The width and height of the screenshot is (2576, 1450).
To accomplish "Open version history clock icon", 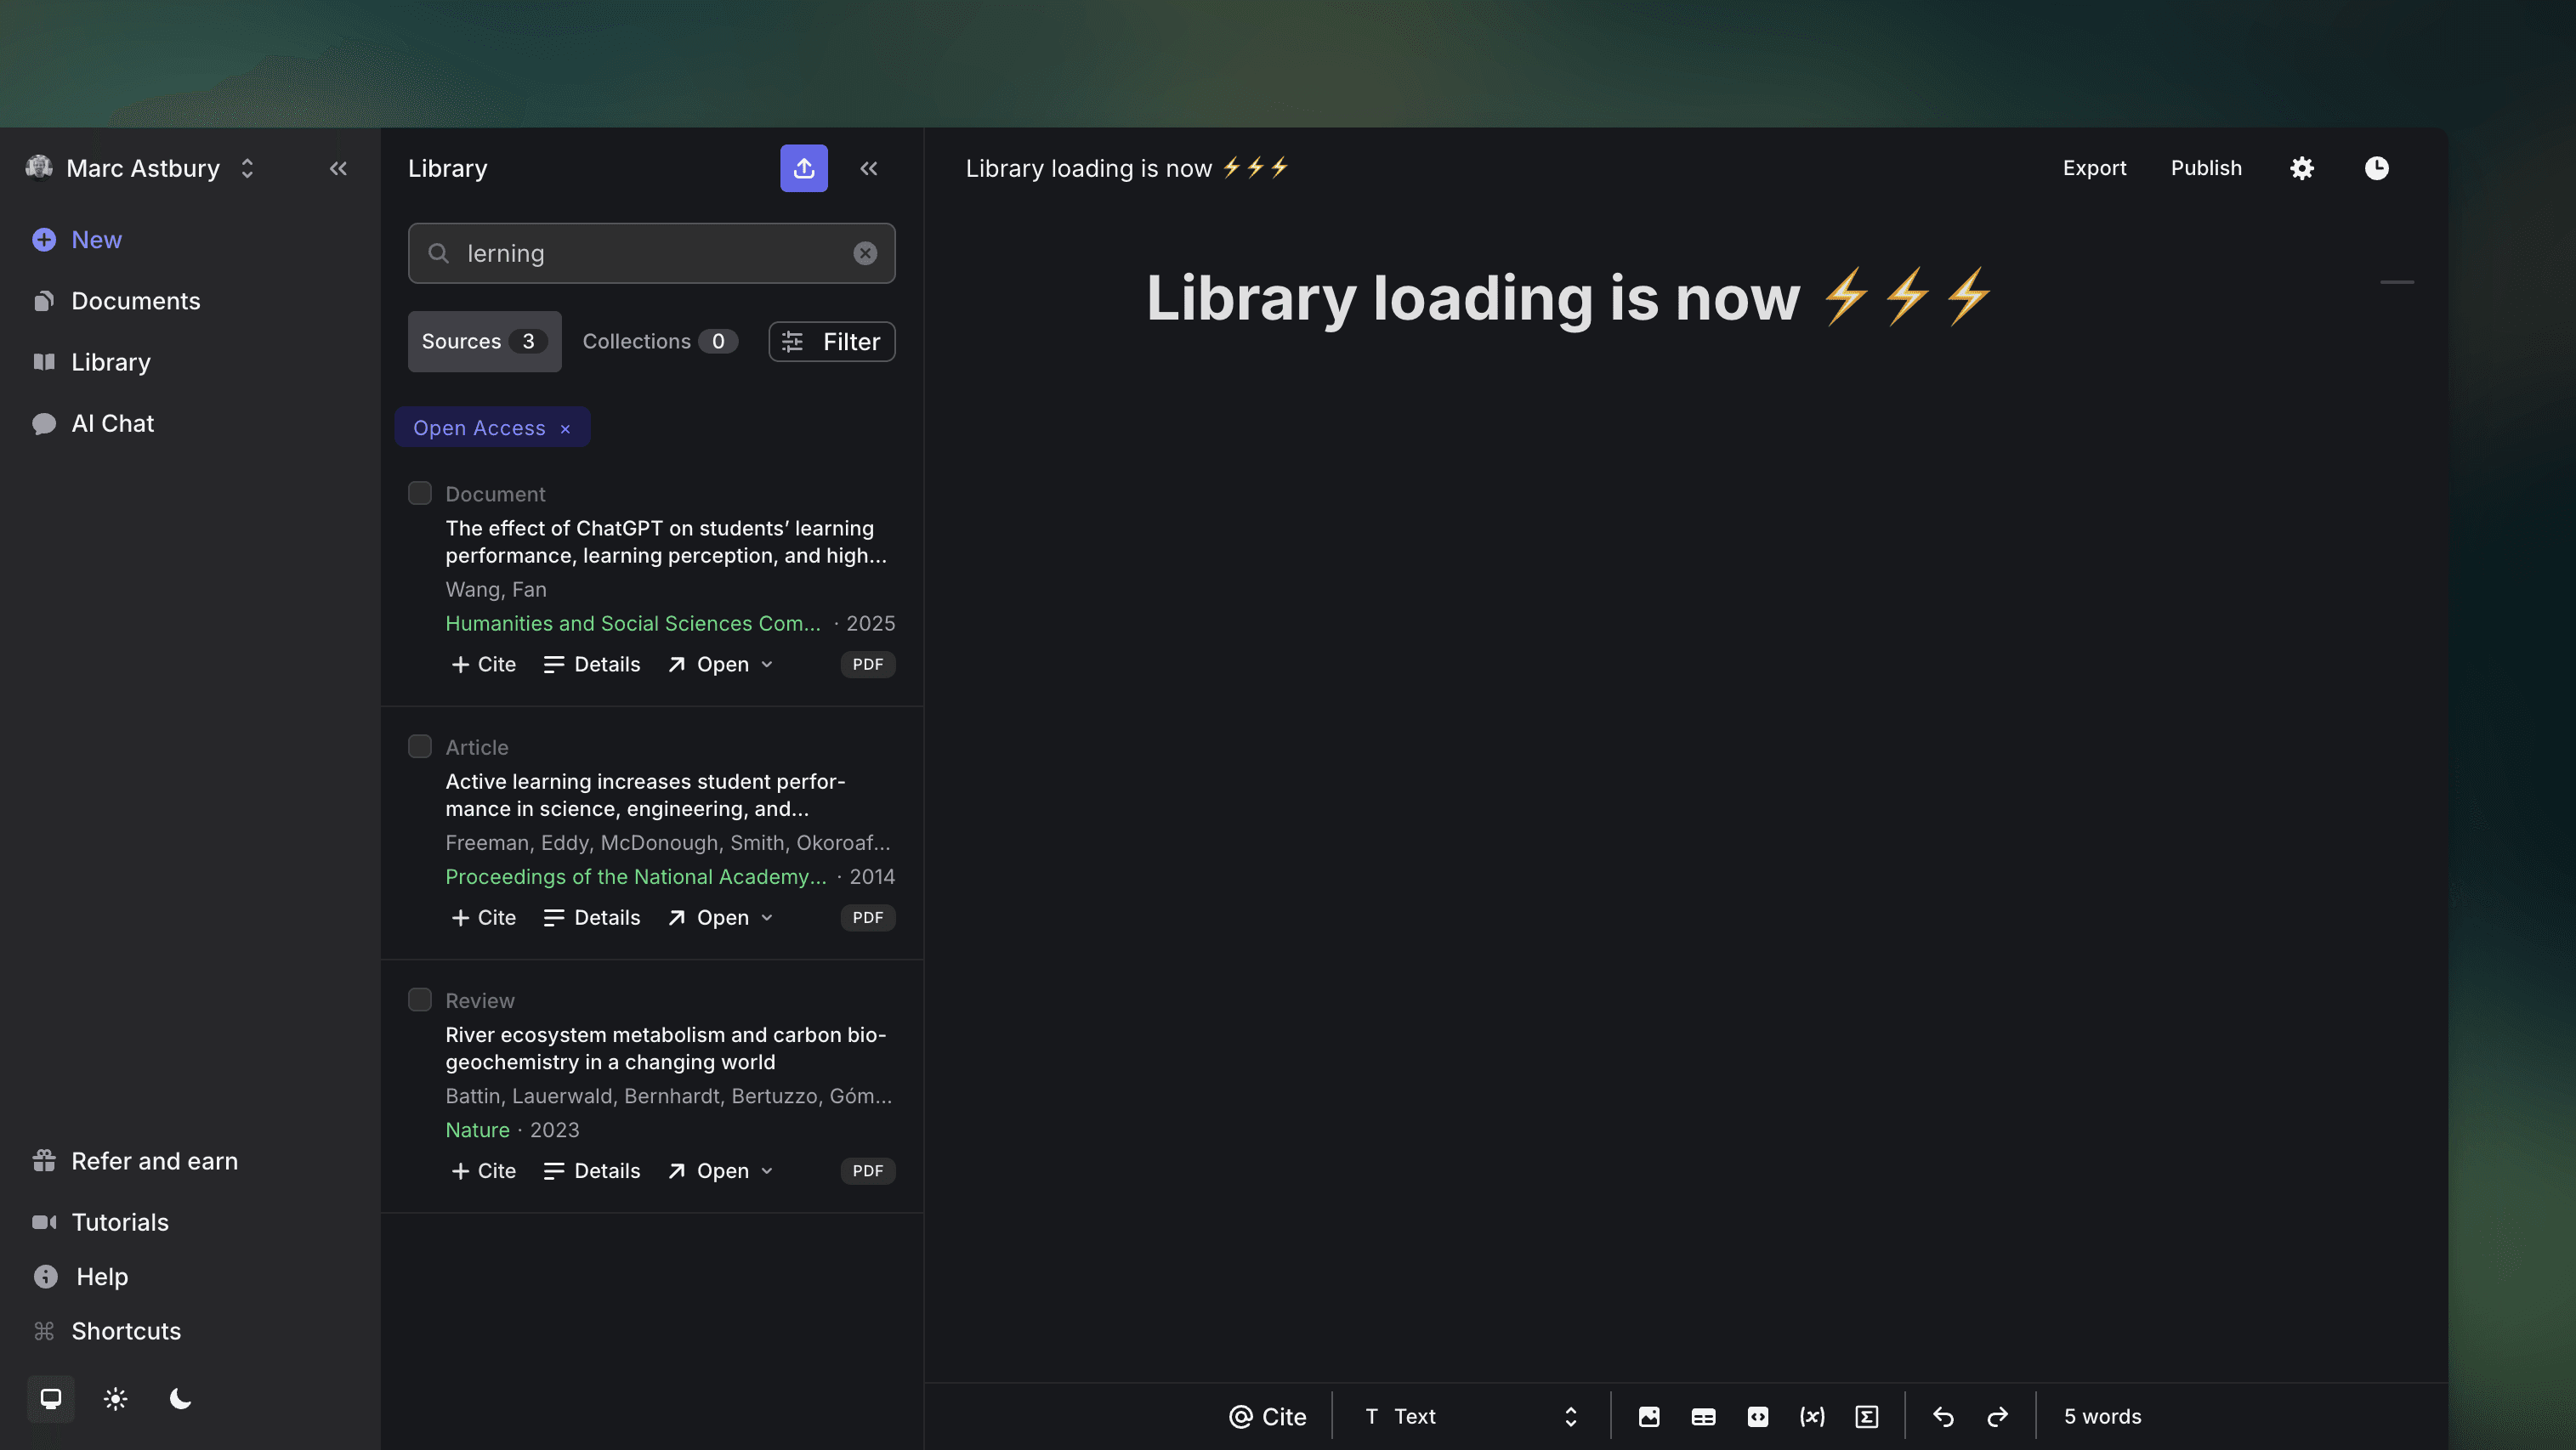I will (2376, 168).
